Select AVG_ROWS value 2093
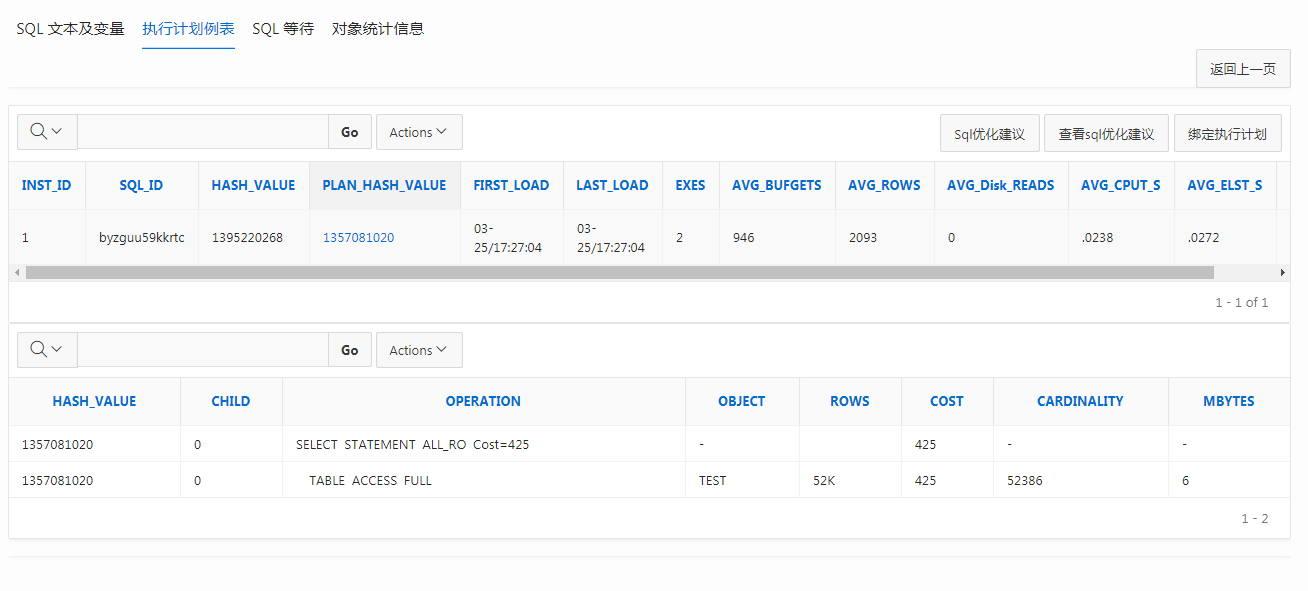The height and width of the screenshot is (591, 1308). coord(863,238)
